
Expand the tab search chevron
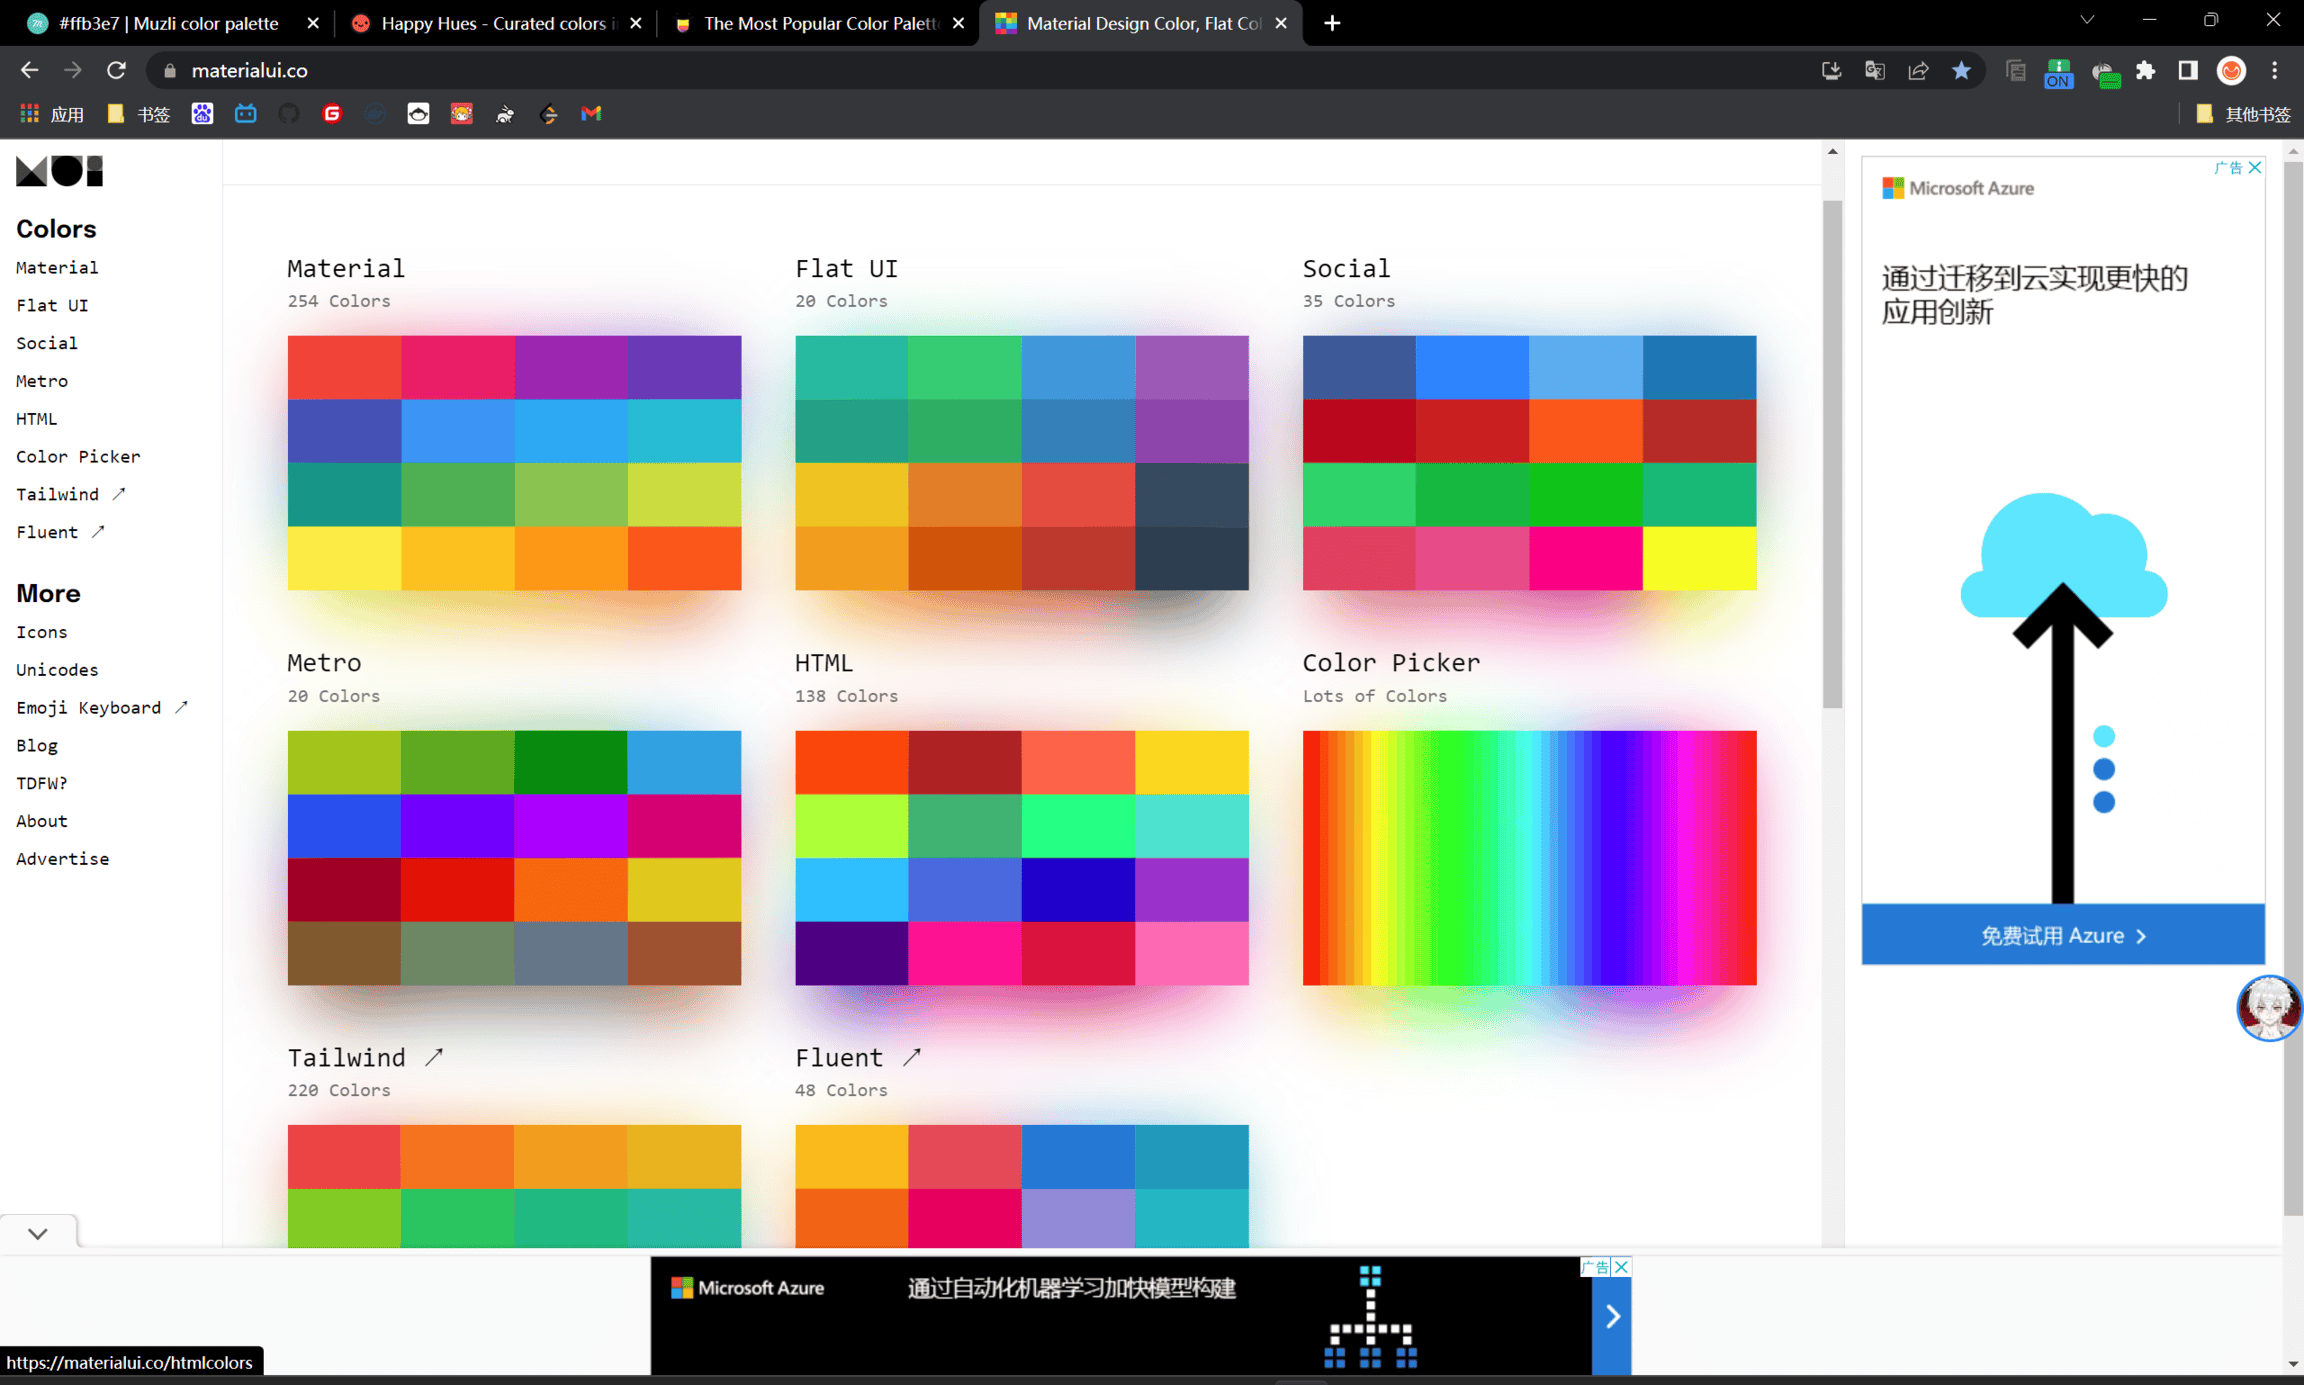(2087, 21)
